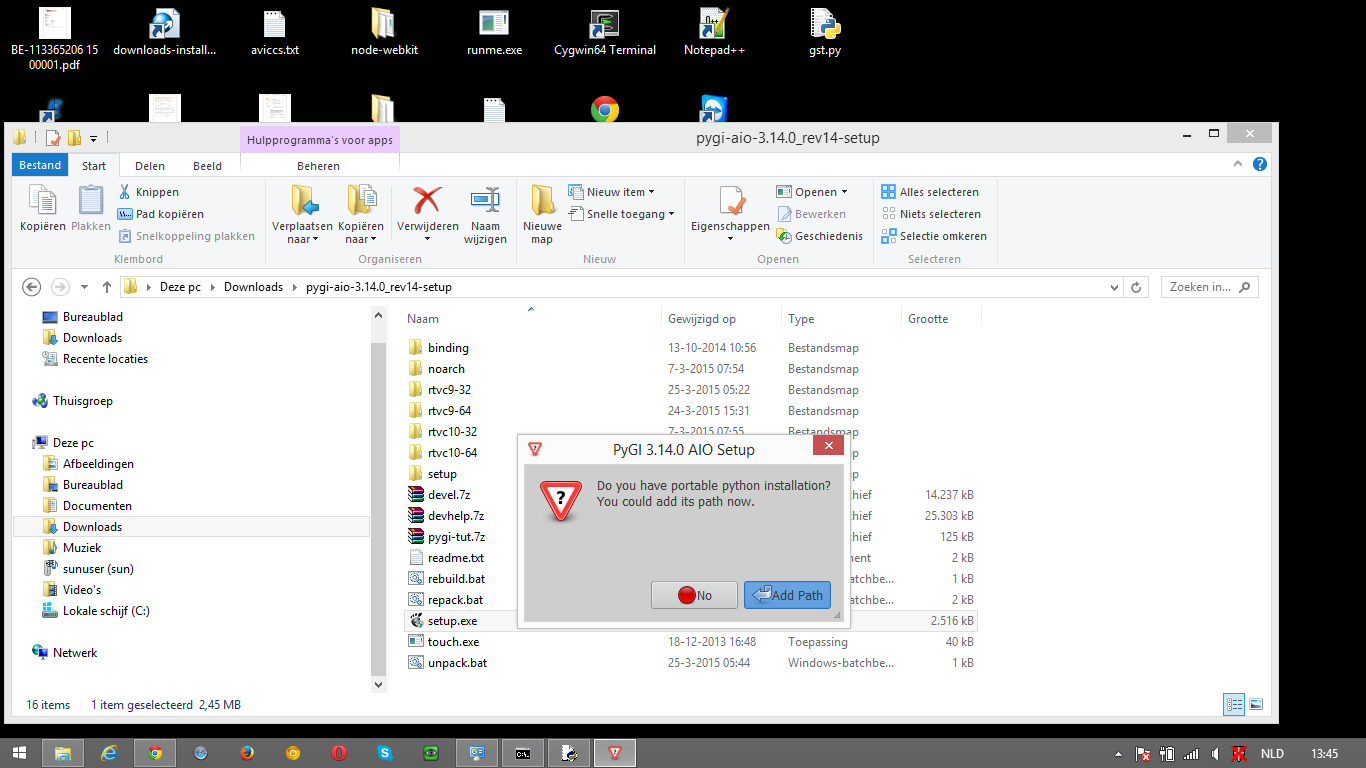
Task: Click the Nieuwe map folder icon
Action: [x=542, y=201]
